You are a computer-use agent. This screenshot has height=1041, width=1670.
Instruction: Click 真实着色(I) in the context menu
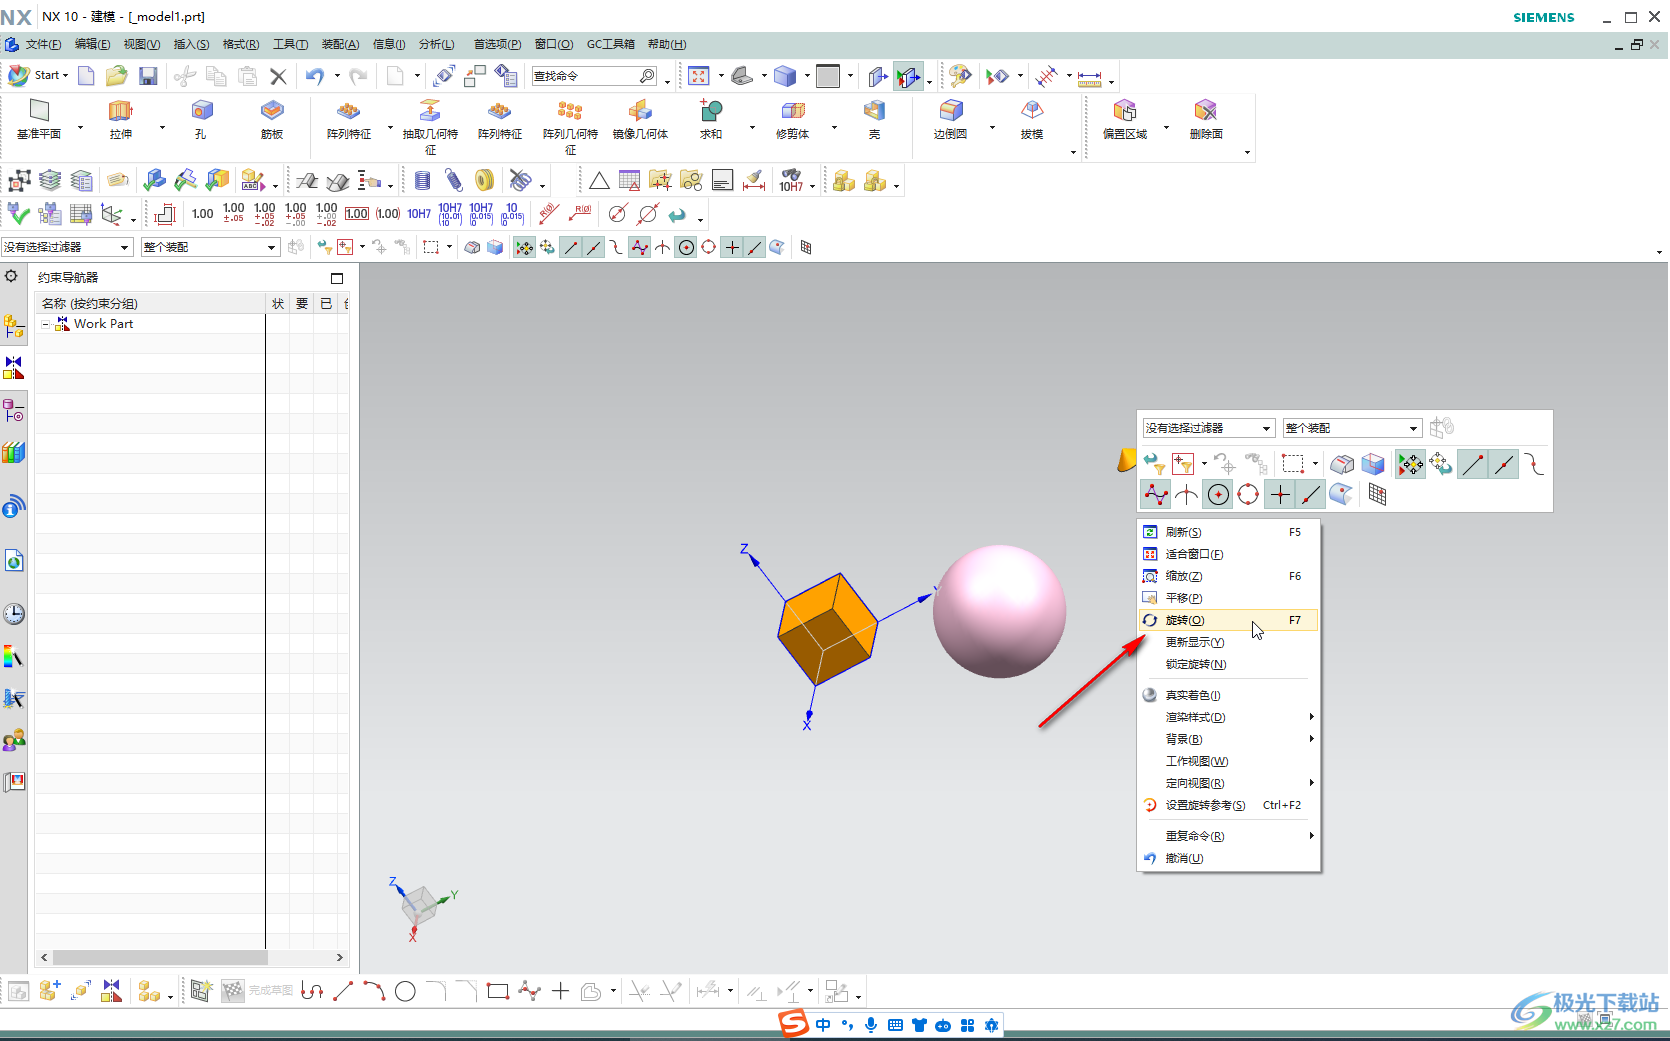coord(1228,695)
